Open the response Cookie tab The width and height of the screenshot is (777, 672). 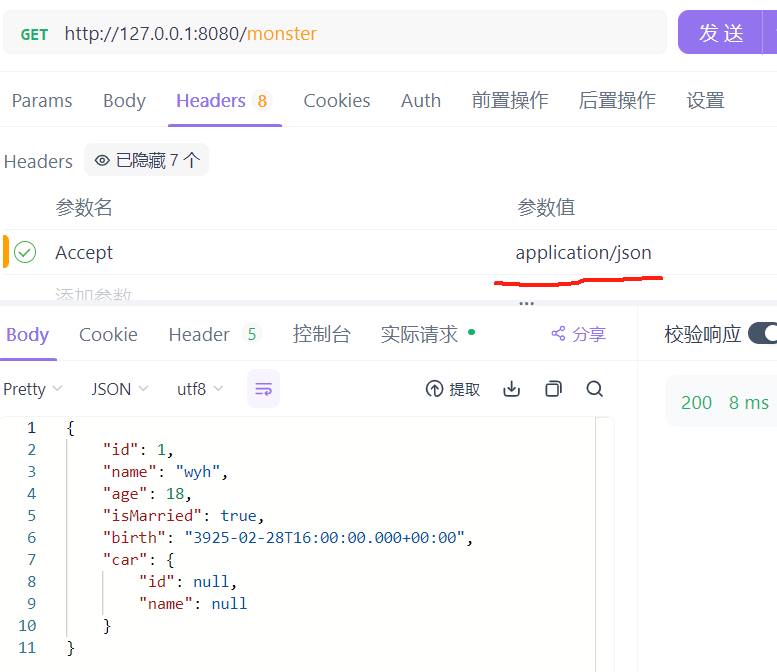(109, 335)
